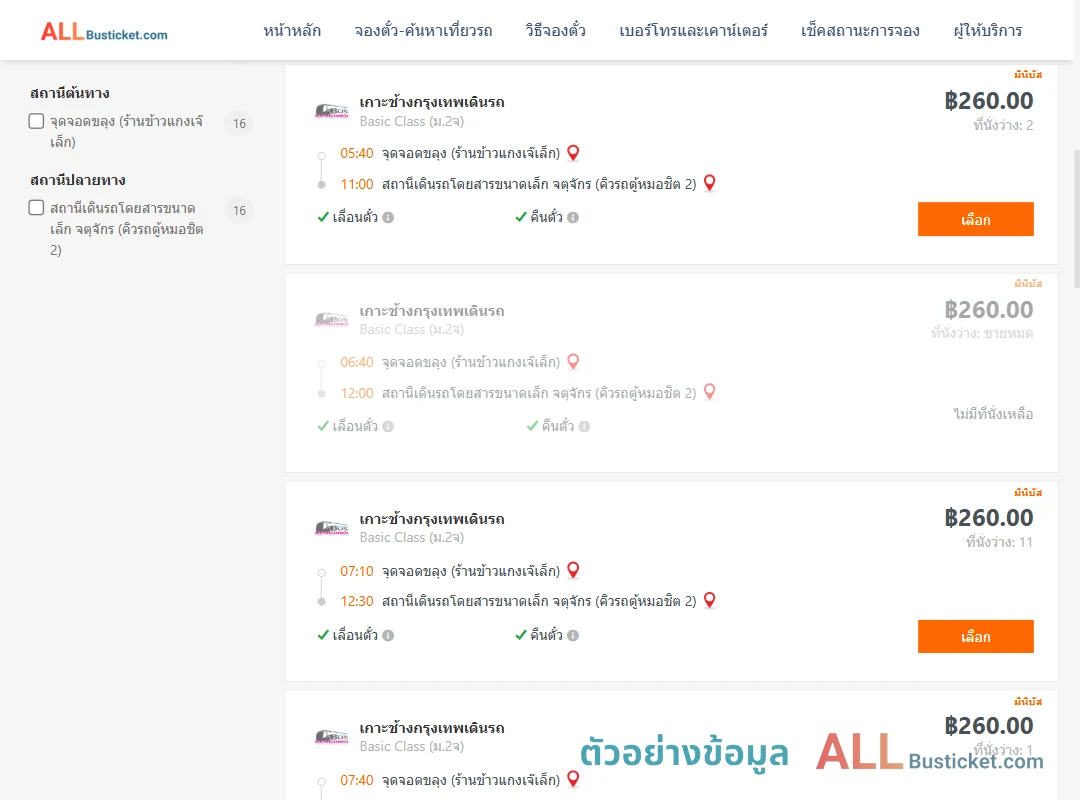Click bus operator logo on 07:40 trip card
Screen dimensions: 1080x800
pyautogui.click(x=331, y=737)
